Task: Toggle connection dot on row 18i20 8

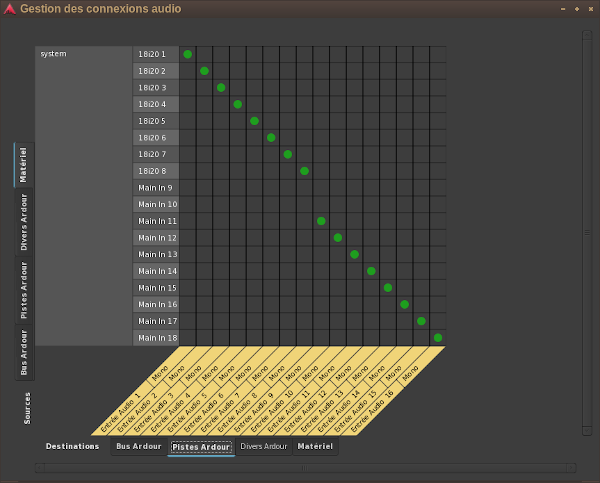Action: pyautogui.click(x=304, y=171)
